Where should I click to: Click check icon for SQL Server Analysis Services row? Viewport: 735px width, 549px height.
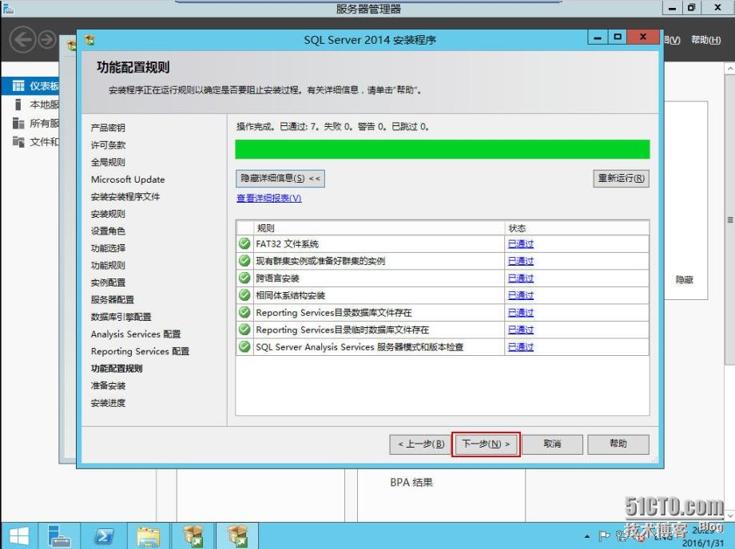tap(245, 347)
